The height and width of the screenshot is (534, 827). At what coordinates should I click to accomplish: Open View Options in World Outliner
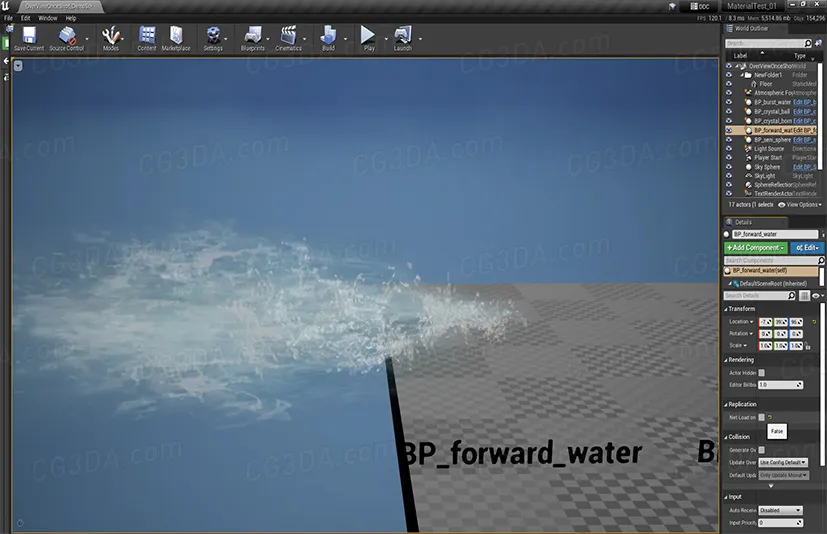coord(800,205)
